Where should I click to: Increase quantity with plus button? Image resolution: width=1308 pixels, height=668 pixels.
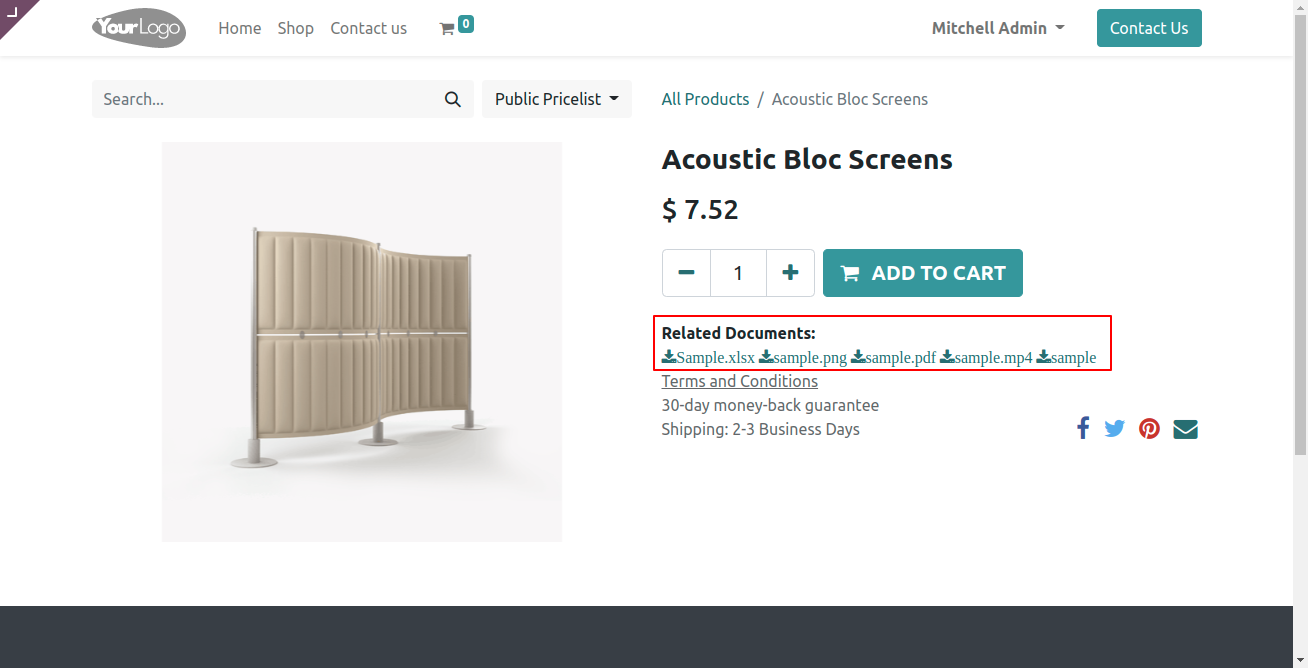(790, 273)
